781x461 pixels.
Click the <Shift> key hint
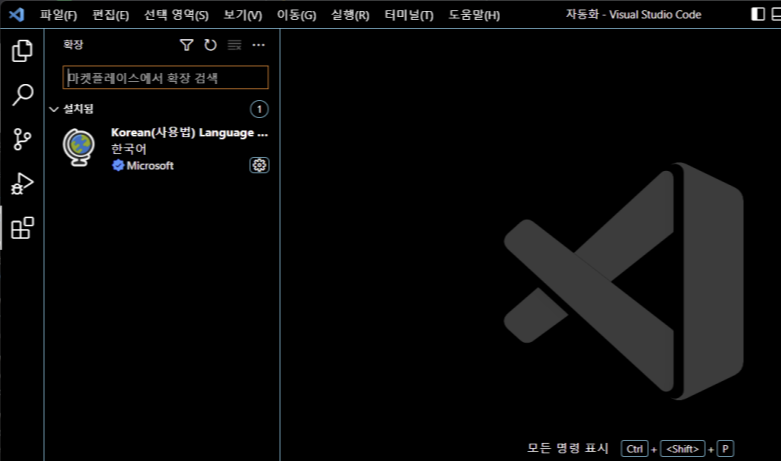pos(682,449)
